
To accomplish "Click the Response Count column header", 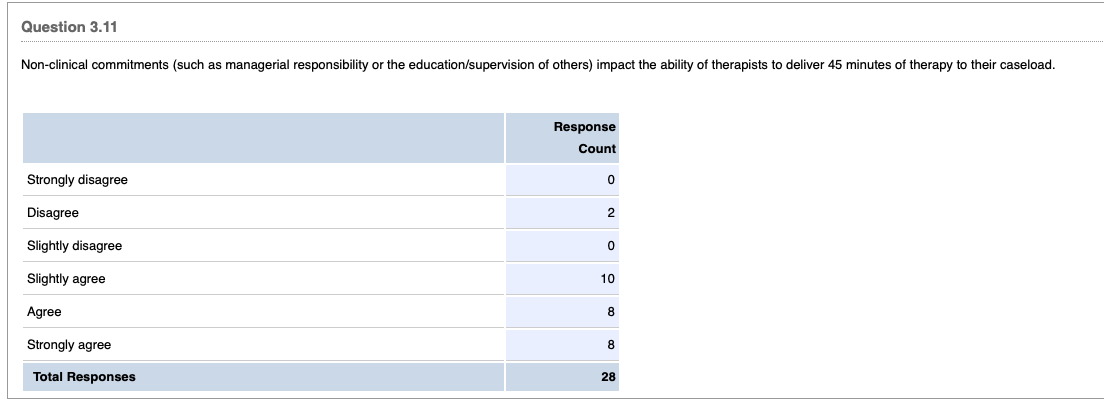I will click(584, 138).
